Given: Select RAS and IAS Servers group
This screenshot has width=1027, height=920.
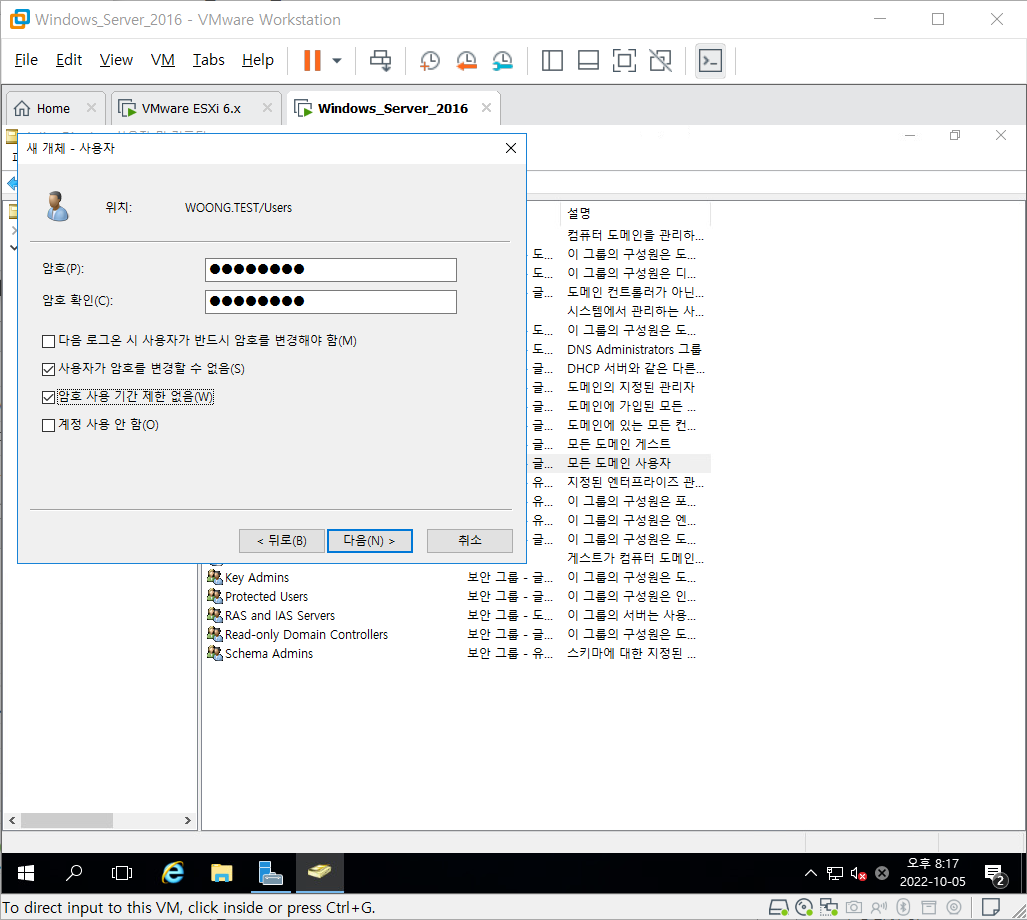Looking at the screenshot, I should [280, 616].
